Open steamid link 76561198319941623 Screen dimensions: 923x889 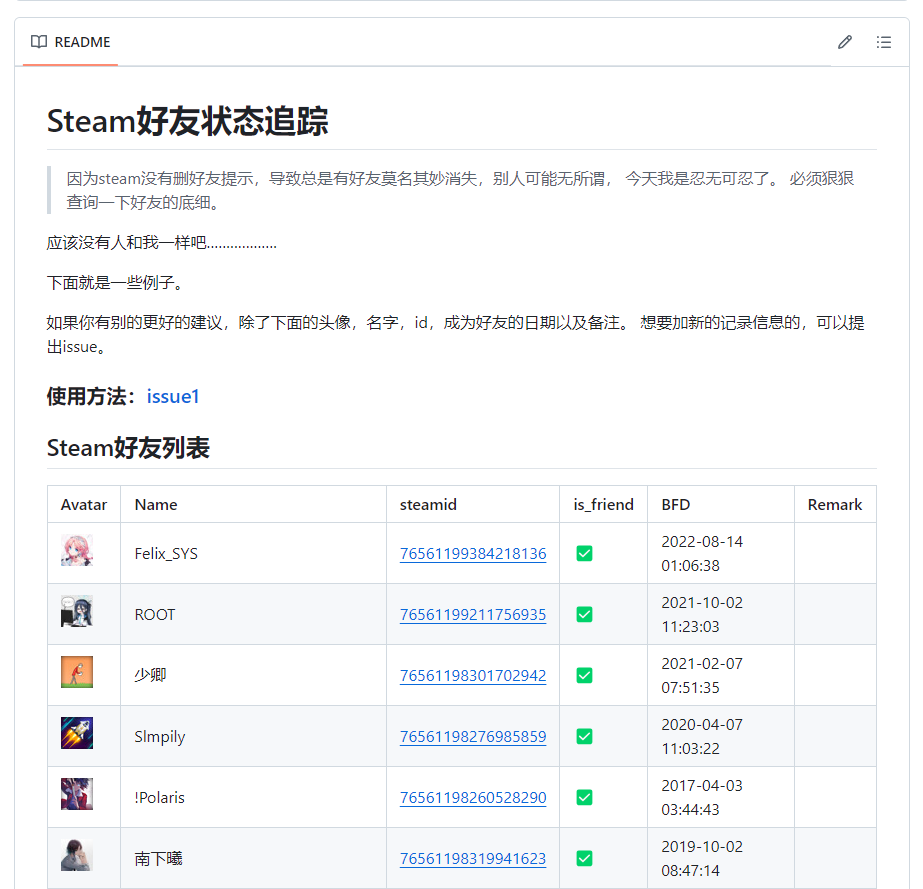[473, 858]
